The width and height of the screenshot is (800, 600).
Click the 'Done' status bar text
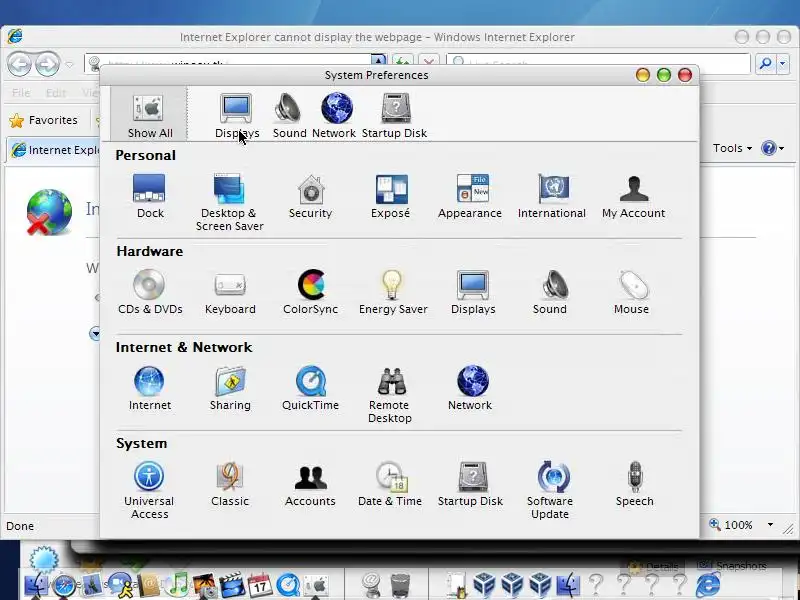click(20, 526)
